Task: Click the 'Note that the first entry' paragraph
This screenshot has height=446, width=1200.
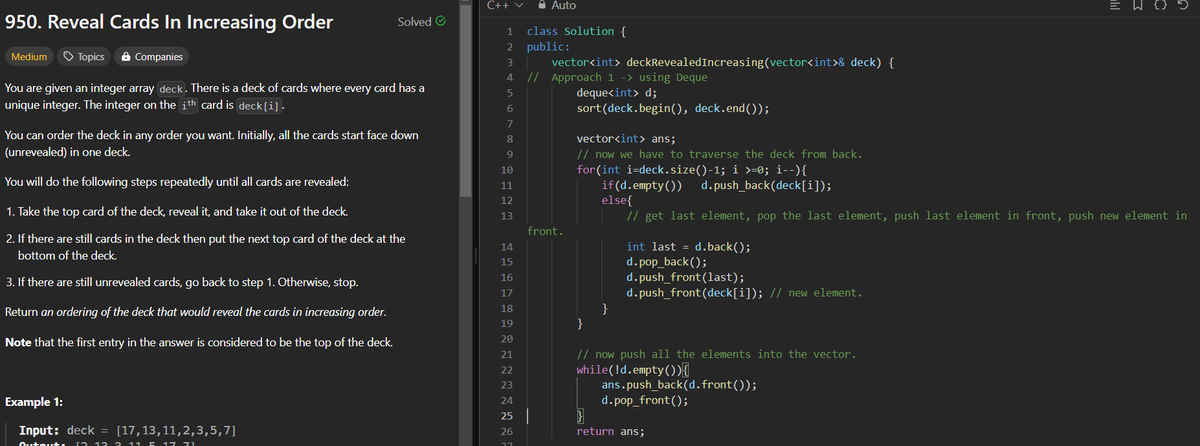Action: click(x=198, y=342)
